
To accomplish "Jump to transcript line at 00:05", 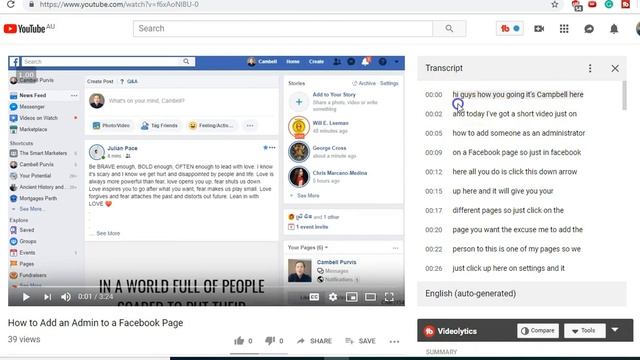I will tap(520, 133).
